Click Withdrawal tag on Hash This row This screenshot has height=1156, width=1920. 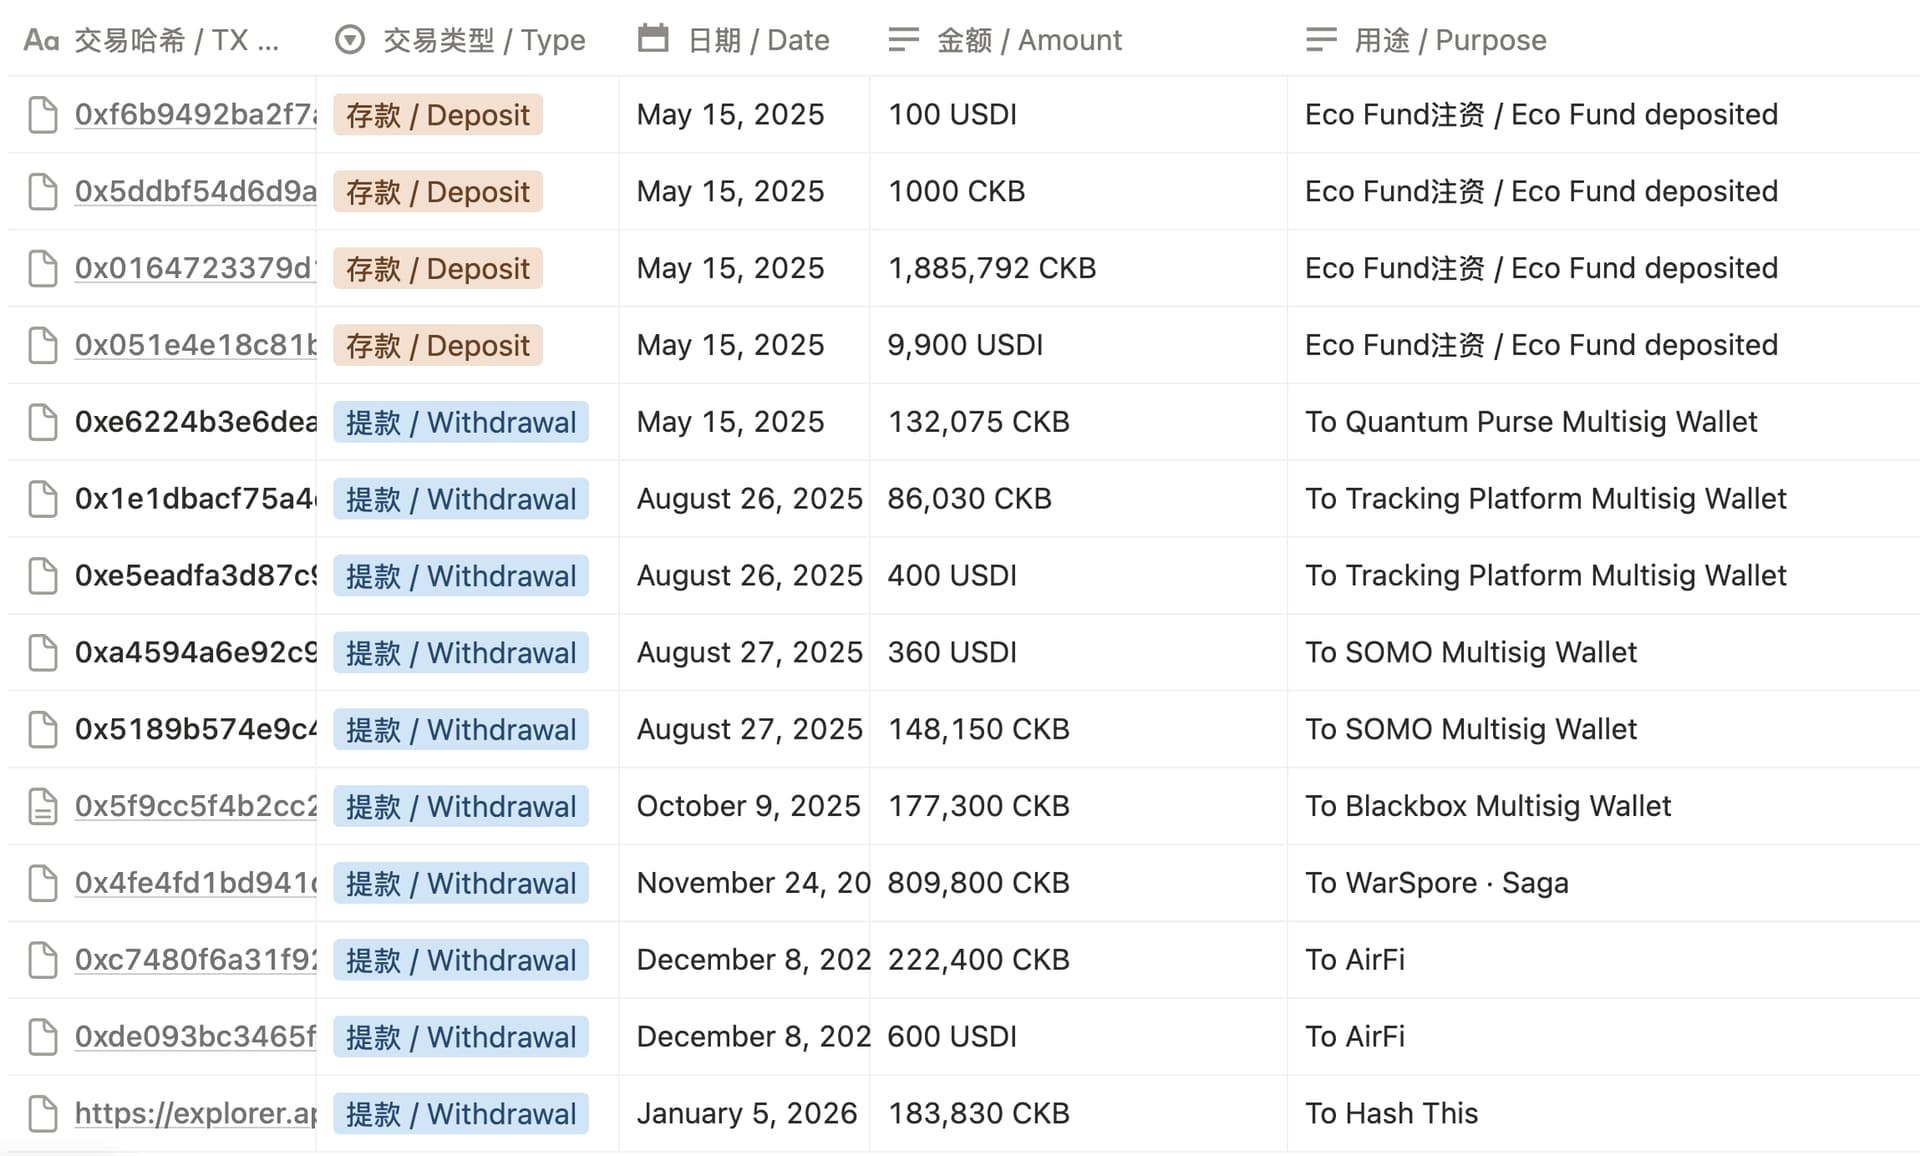click(x=461, y=1113)
